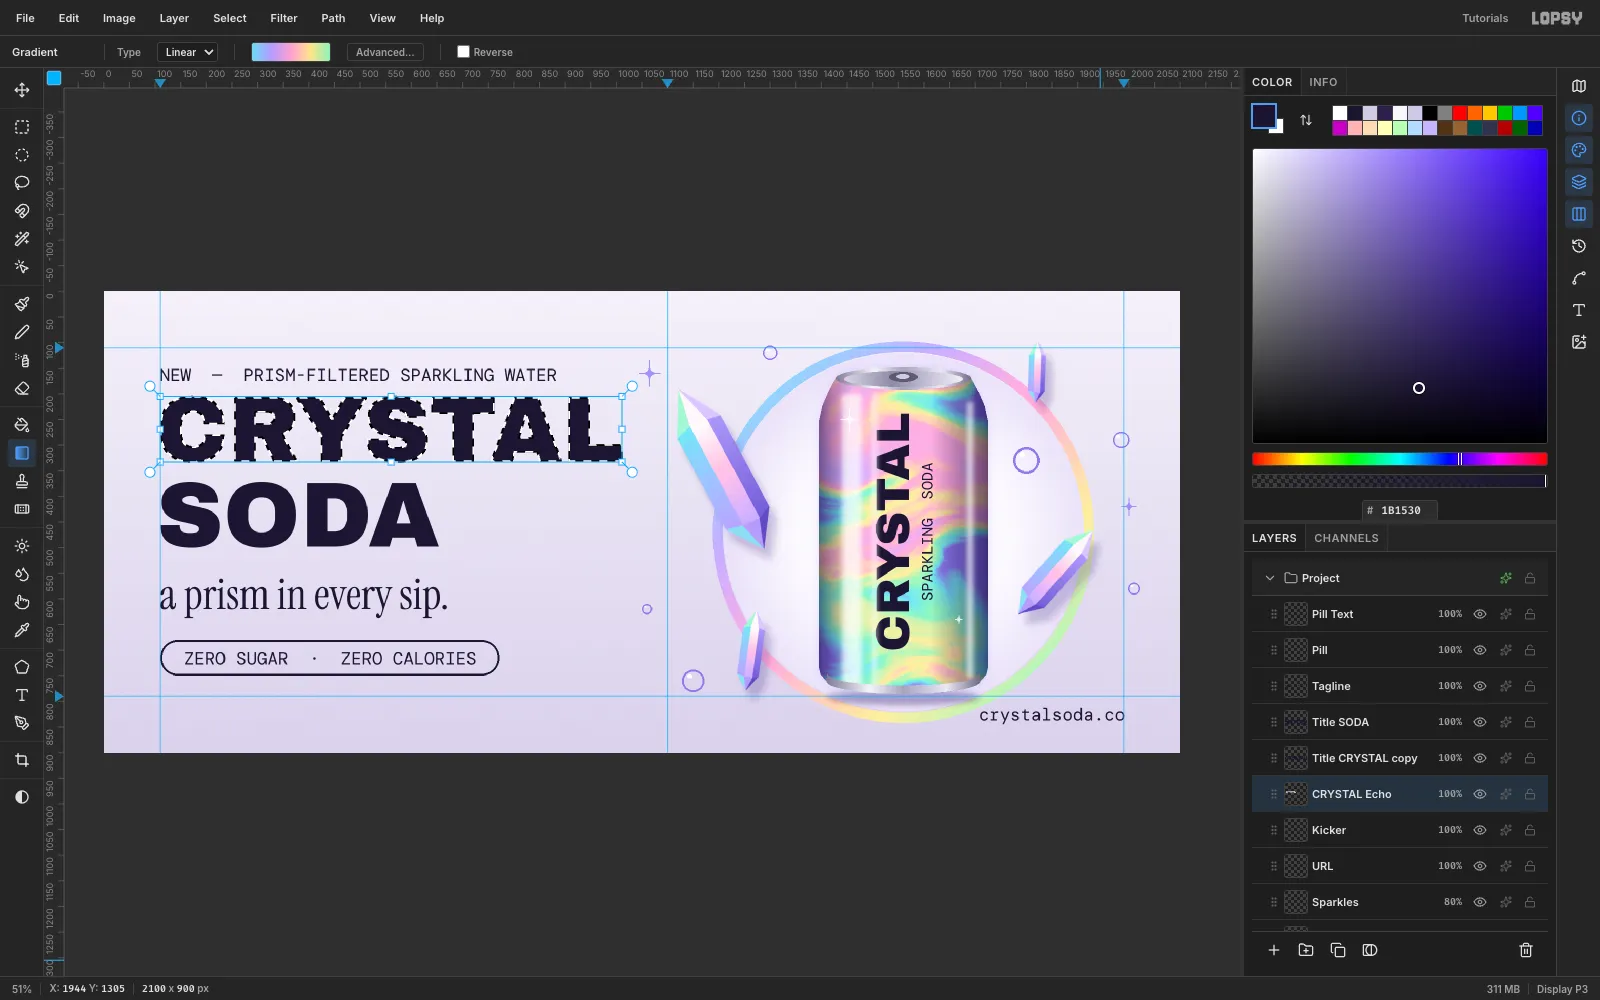Image resolution: width=1600 pixels, height=1000 pixels.
Task: Enable the Reverse checkbox
Action: click(x=463, y=52)
